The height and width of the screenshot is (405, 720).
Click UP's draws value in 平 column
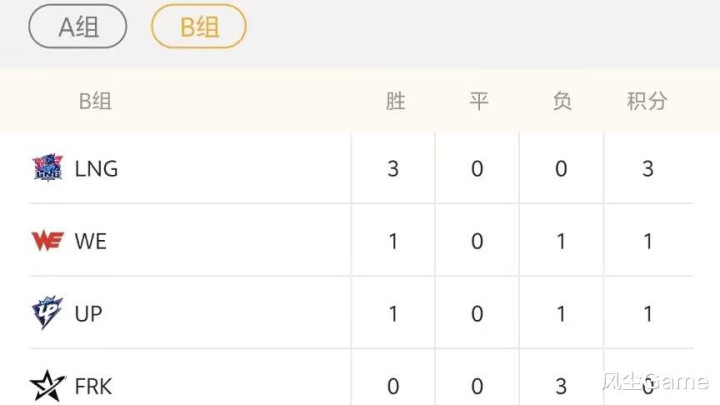click(477, 313)
